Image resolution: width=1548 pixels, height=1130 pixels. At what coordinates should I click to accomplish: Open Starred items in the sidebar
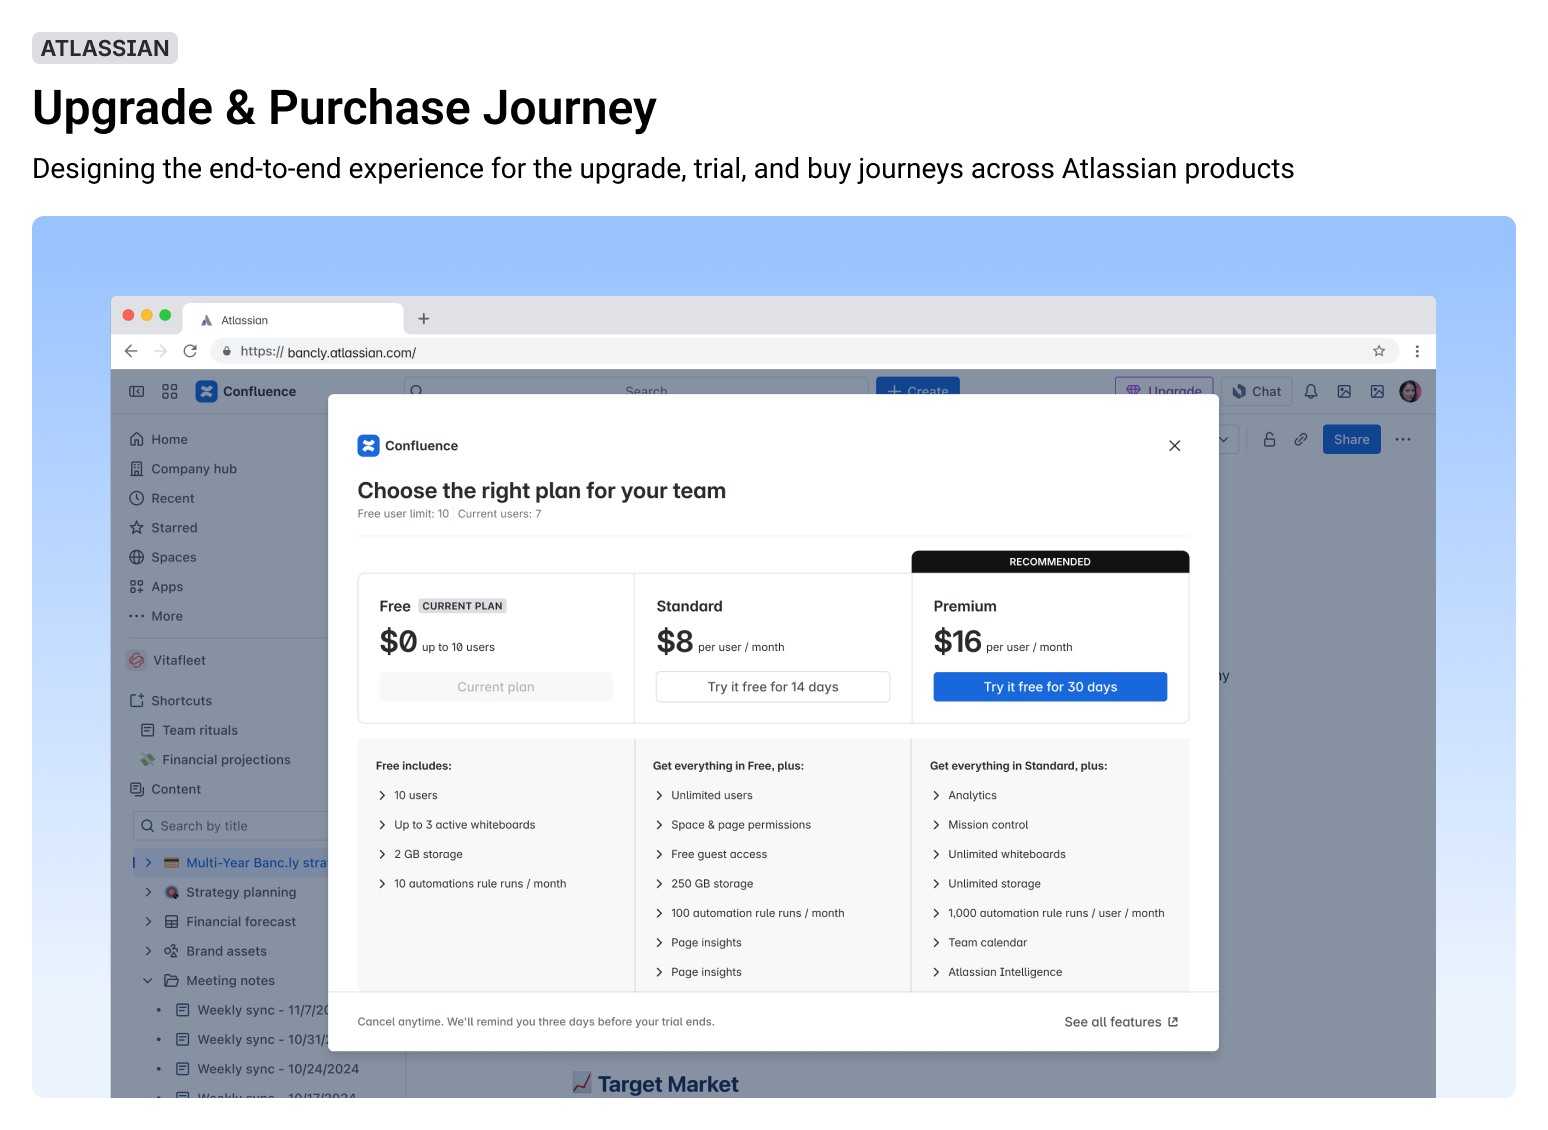coord(137,527)
